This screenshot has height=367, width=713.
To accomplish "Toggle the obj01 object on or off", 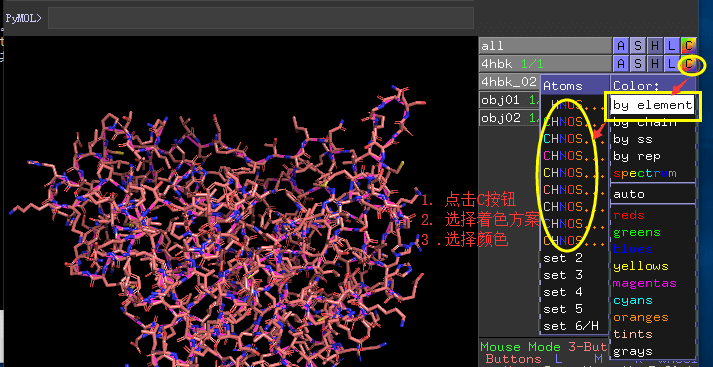I will (x=509, y=100).
